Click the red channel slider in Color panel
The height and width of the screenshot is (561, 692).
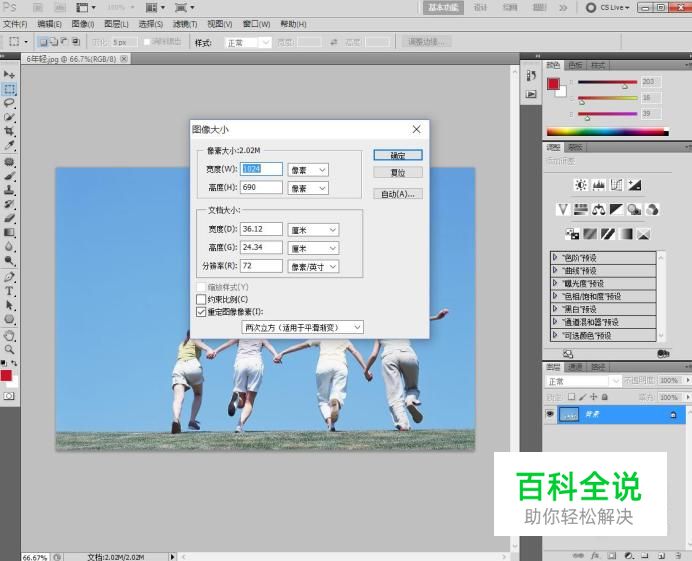pos(608,83)
